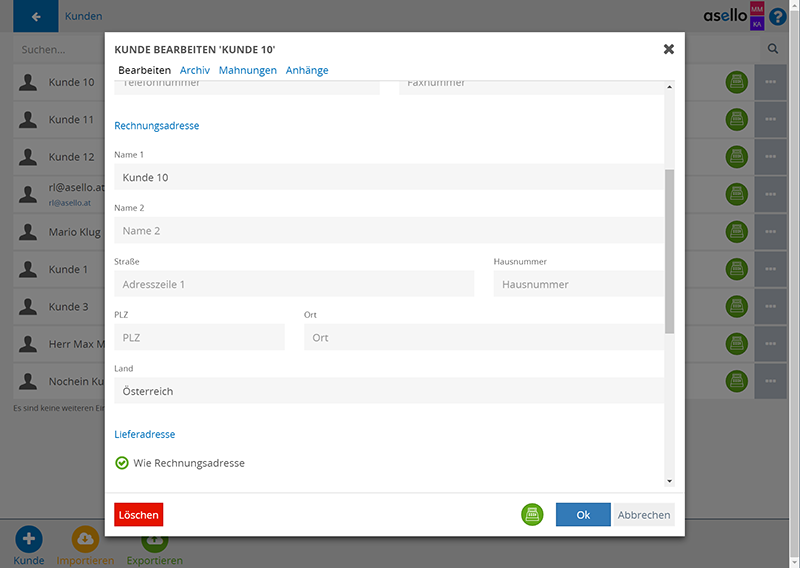Click the cash register icon for Kunde 10 row
Screen dimensions: 800x568
pyautogui.click(x=737, y=83)
